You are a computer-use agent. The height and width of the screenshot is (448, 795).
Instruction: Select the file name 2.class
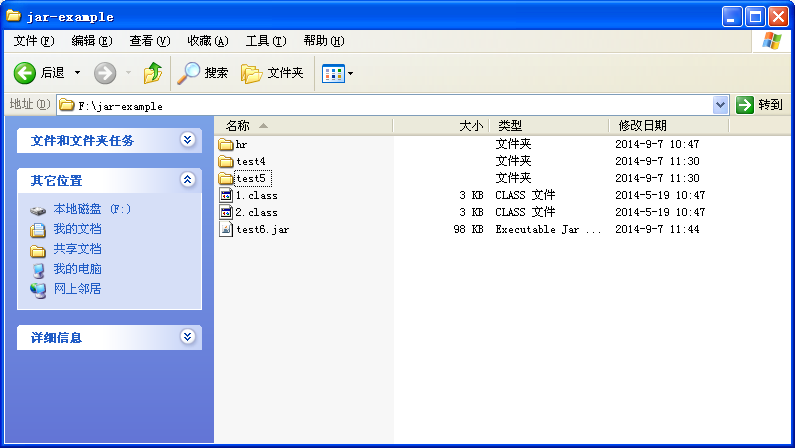pos(257,212)
